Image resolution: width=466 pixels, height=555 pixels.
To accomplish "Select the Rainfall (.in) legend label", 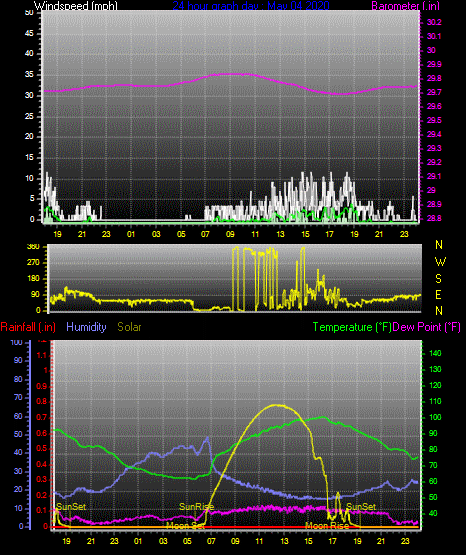I will click(x=28, y=327).
